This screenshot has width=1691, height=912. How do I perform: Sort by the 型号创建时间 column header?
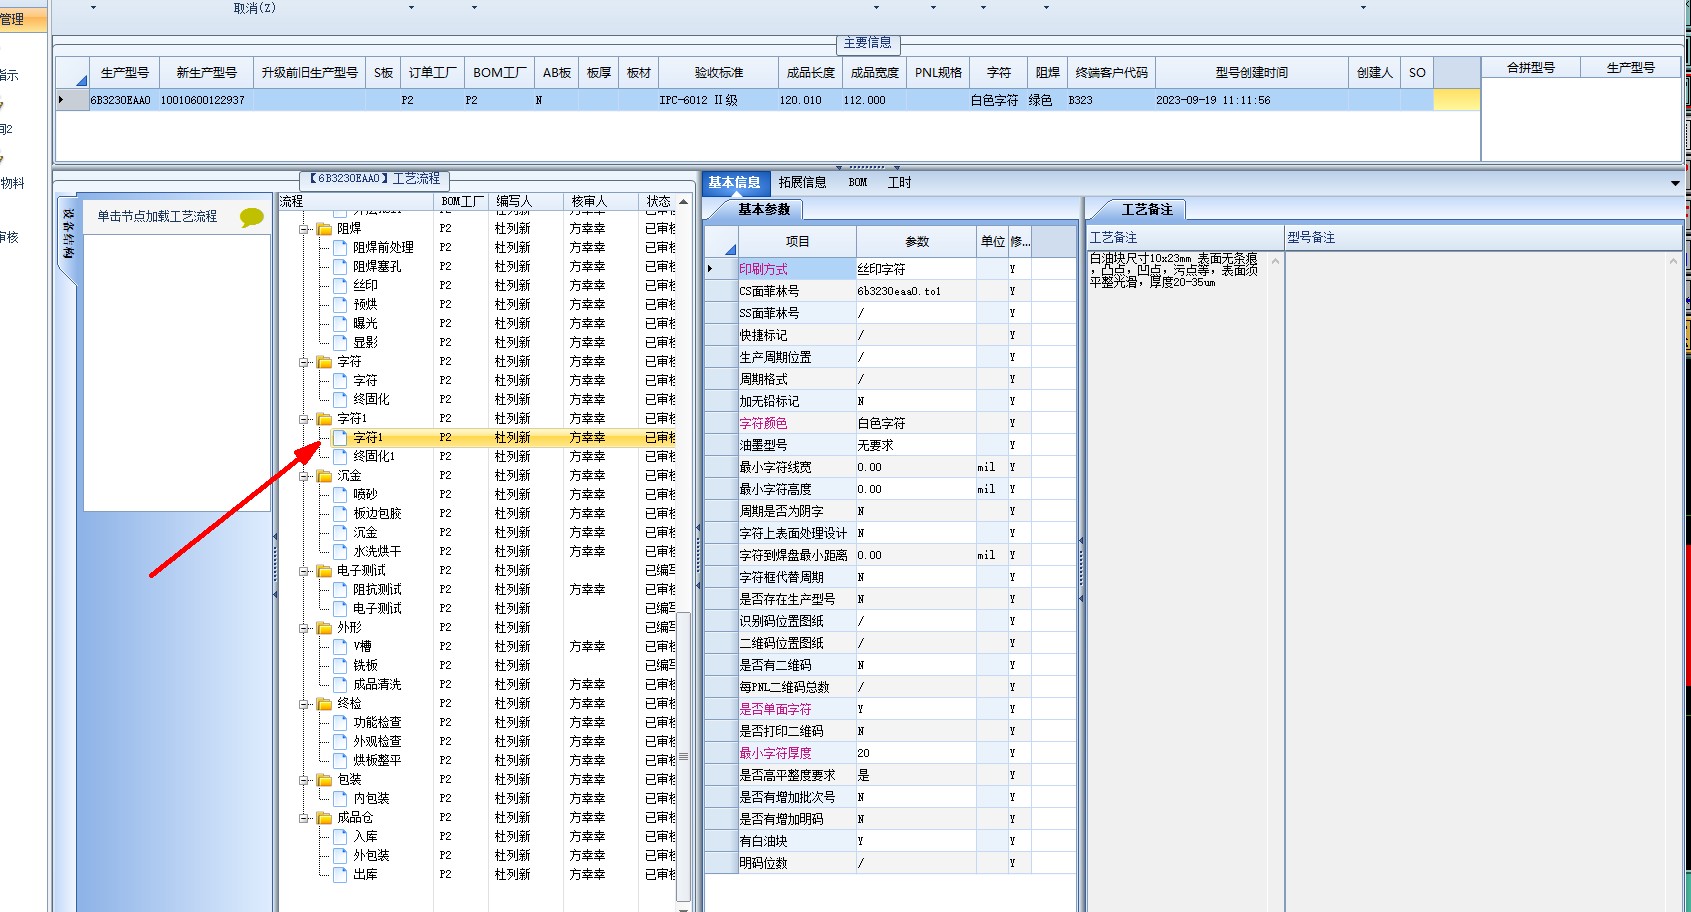click(x=1252, y=72)
